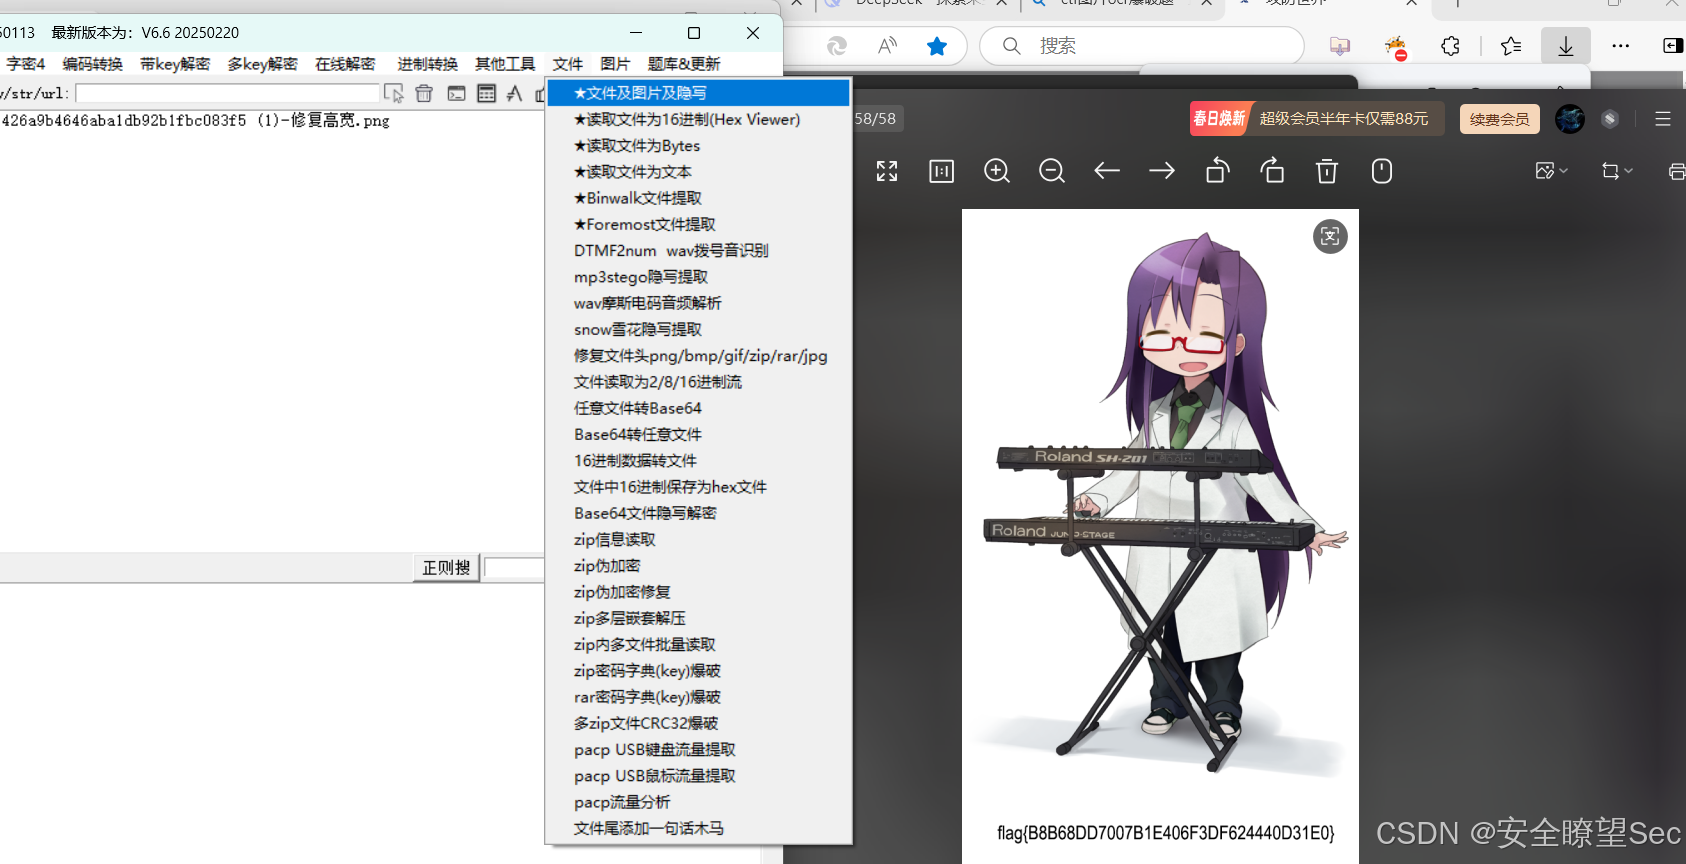Delete the current image in the viewer
The width and height of the screenshot is (1686, 864).
point(1327,171)
